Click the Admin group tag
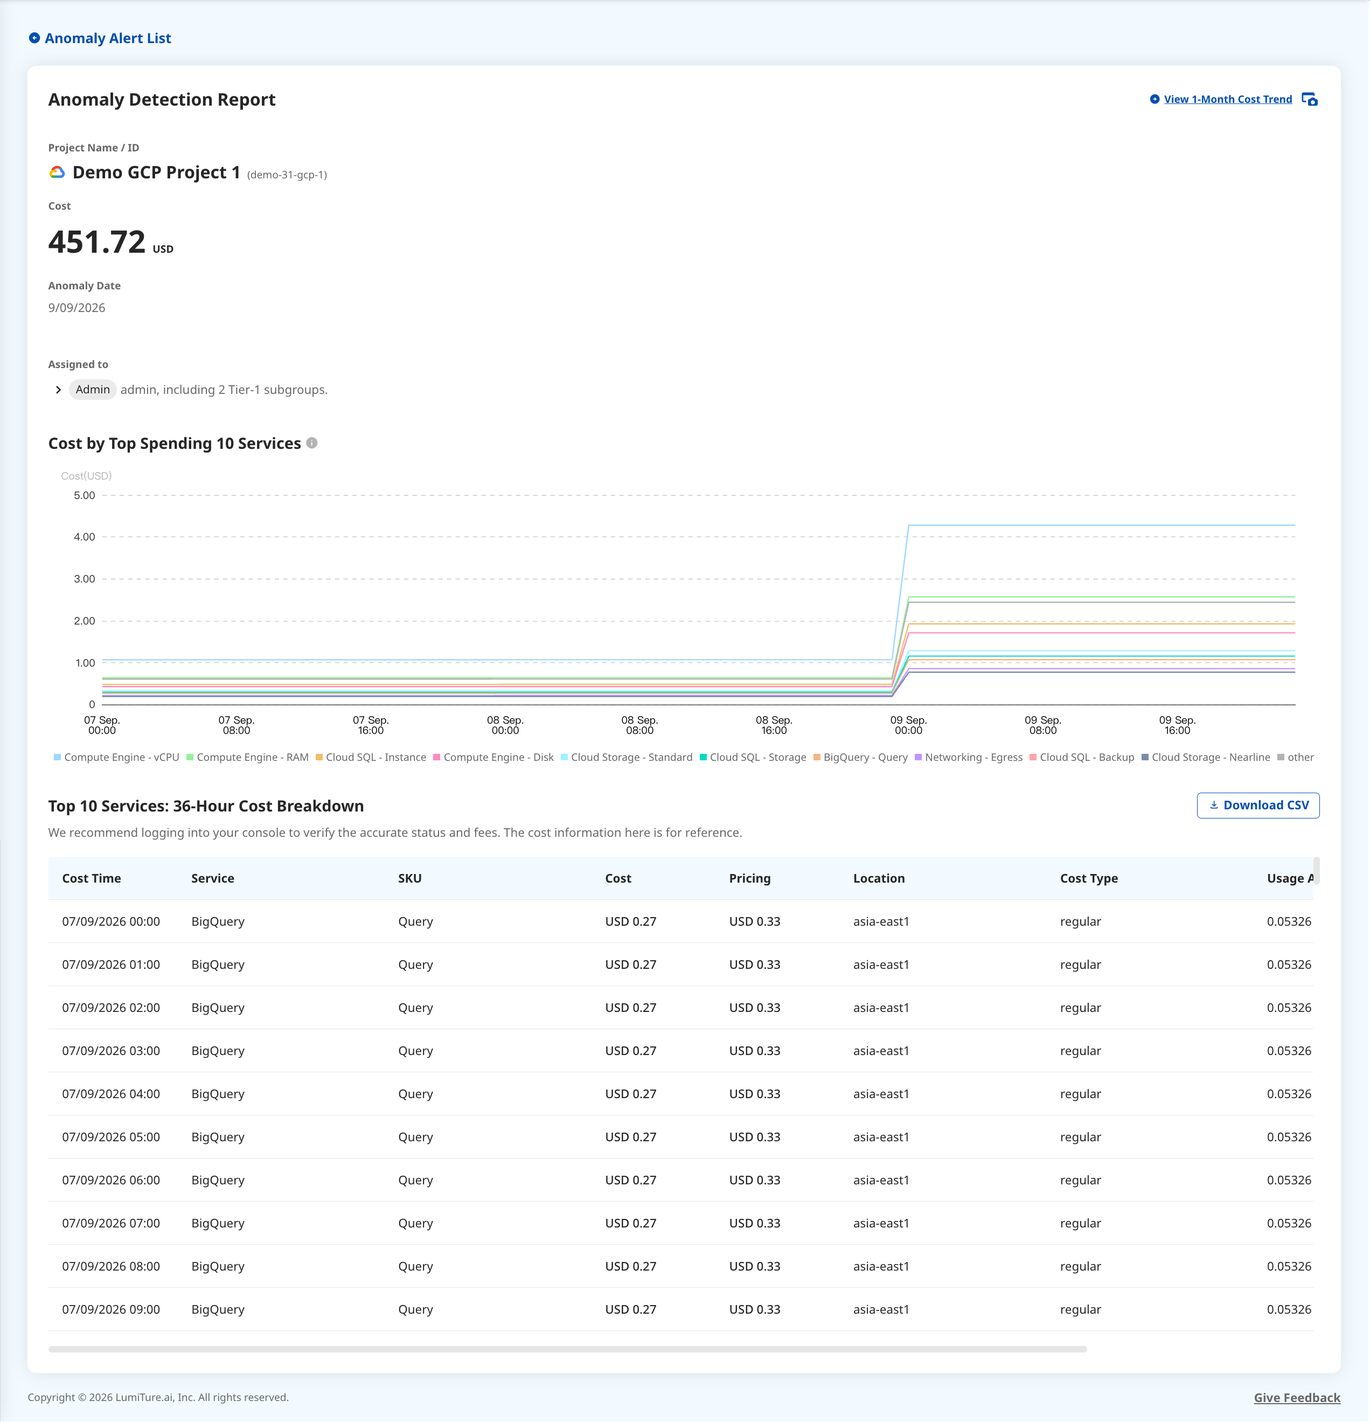This screenshot has width=1370, height=1422. tap(93, 390)
